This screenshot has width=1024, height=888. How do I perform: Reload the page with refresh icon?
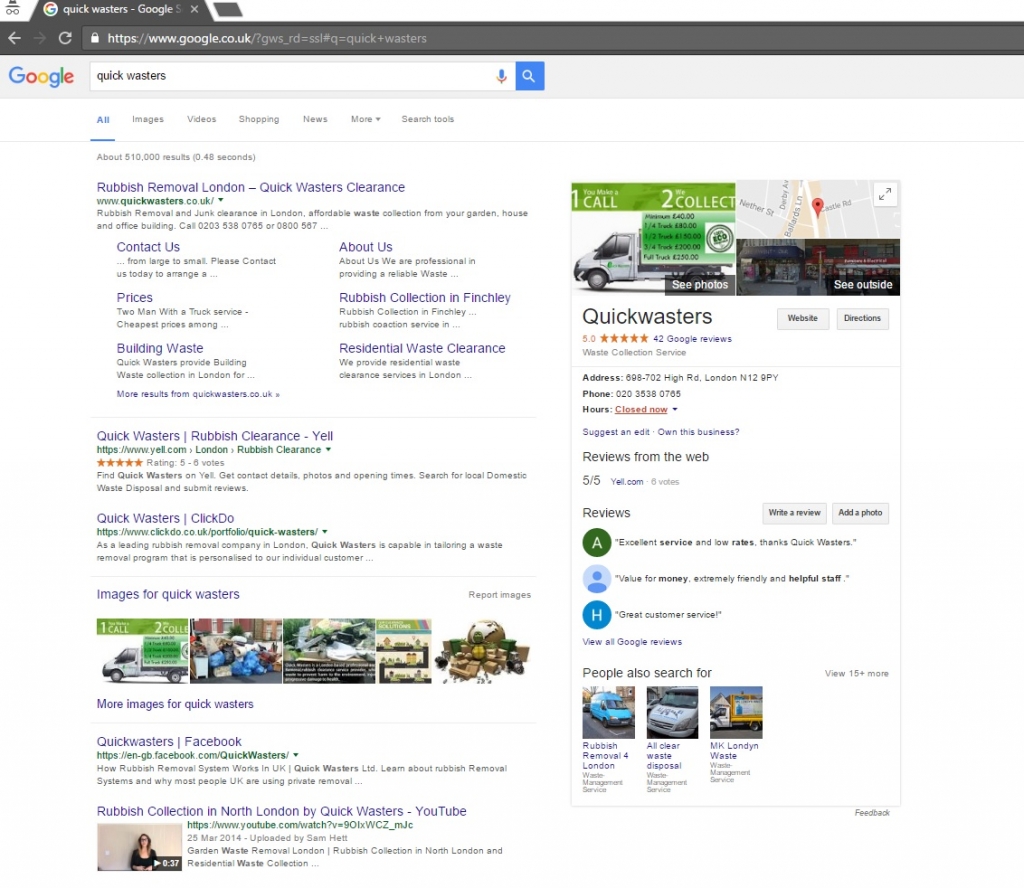[65, 38]
